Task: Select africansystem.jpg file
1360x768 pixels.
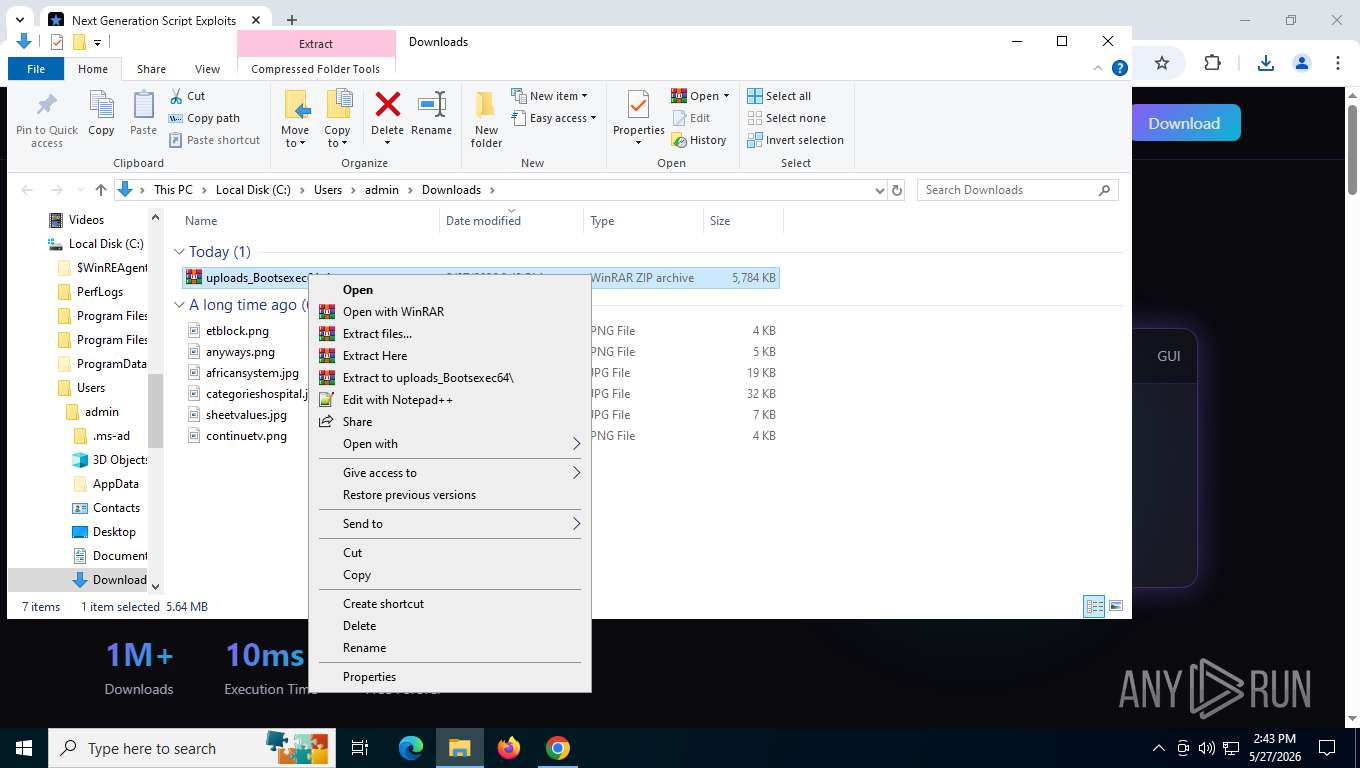Action: [252, 373]
